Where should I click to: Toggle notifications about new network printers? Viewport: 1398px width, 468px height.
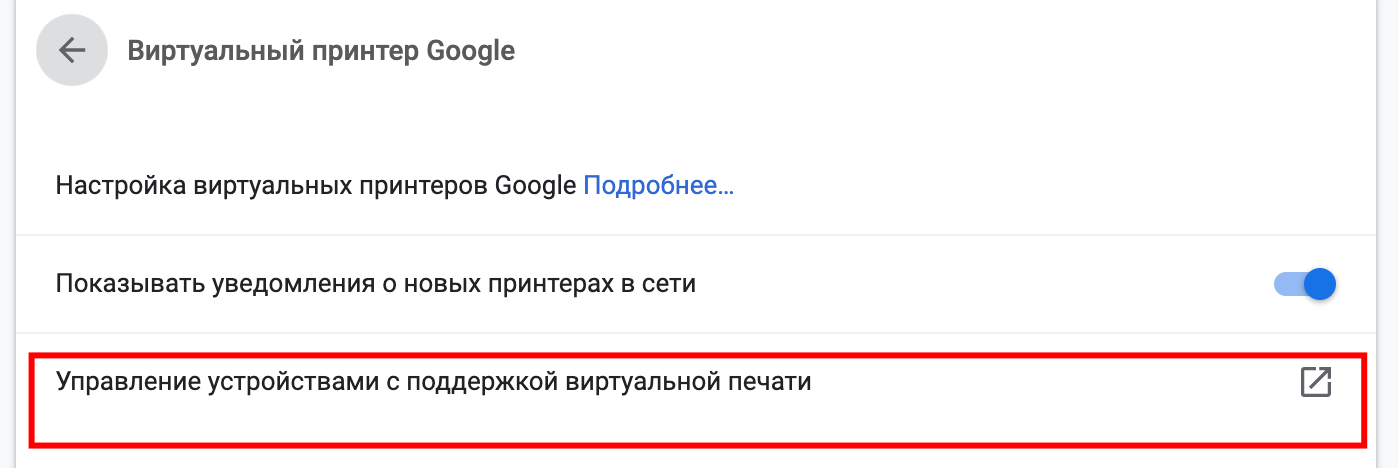click(x=1305, y=284)
